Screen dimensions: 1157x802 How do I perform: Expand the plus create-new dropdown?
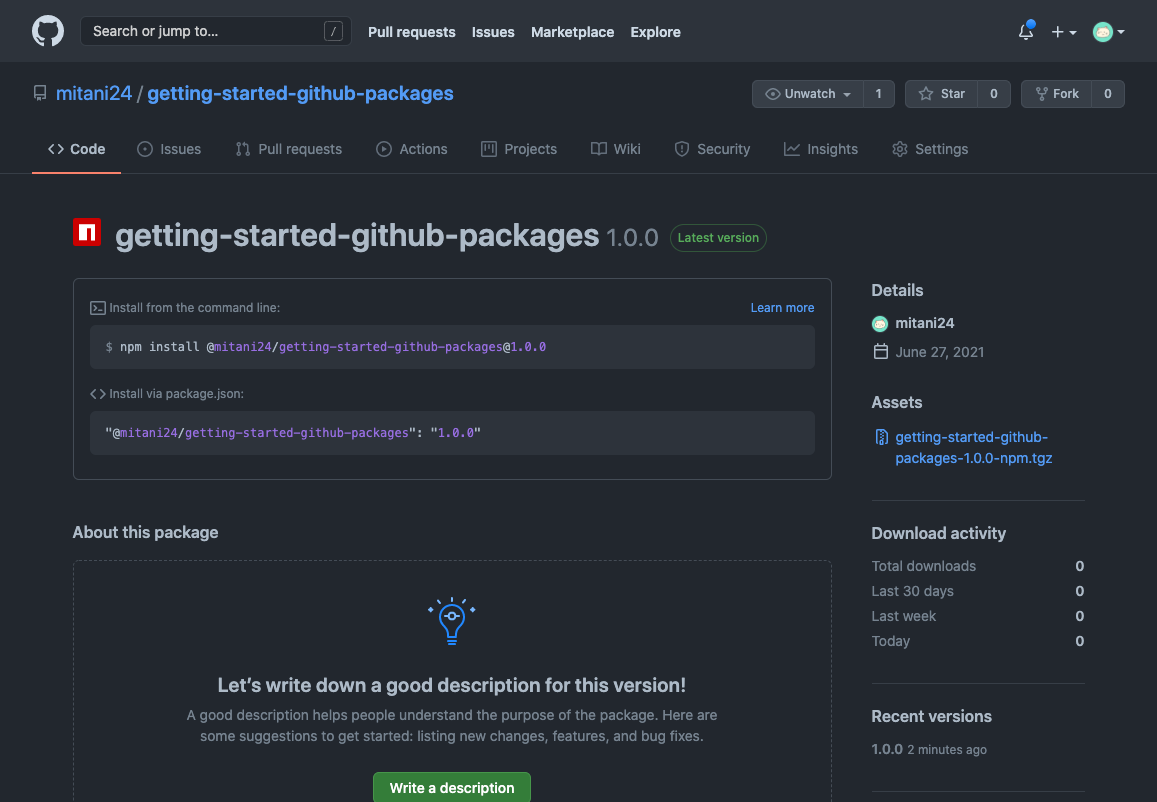[1064, 32]
